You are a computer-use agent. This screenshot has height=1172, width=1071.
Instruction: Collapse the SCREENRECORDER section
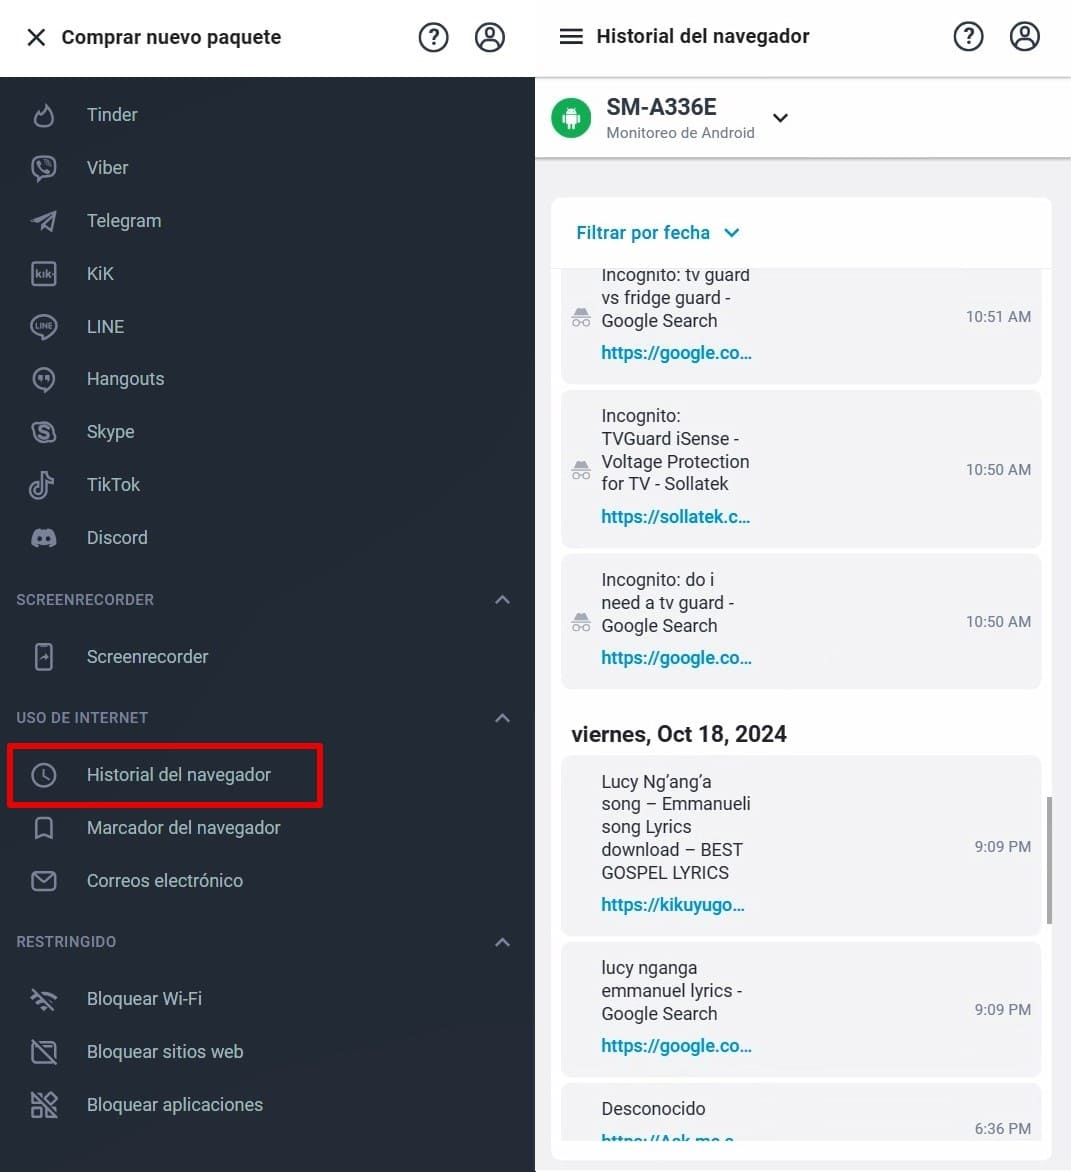pyautogui.click(x=502, y=600)
